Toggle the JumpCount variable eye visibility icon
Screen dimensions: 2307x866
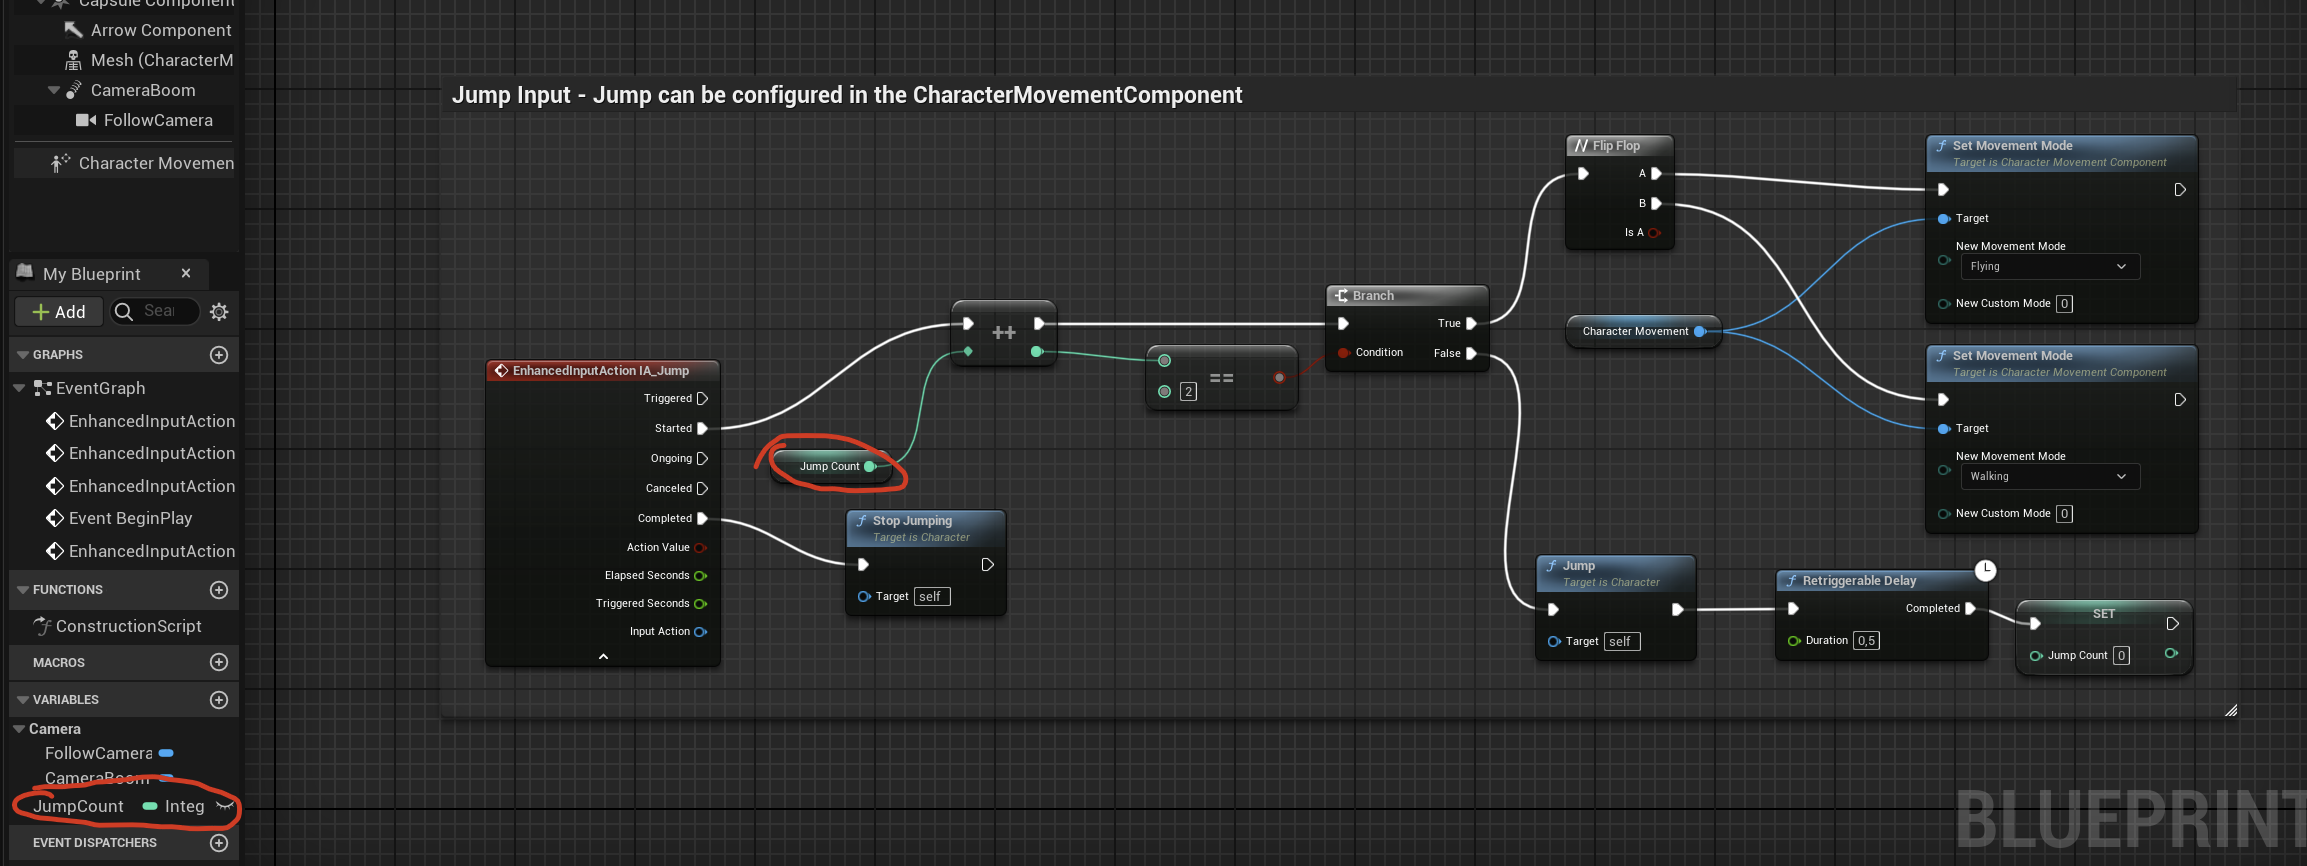(224, 806)
